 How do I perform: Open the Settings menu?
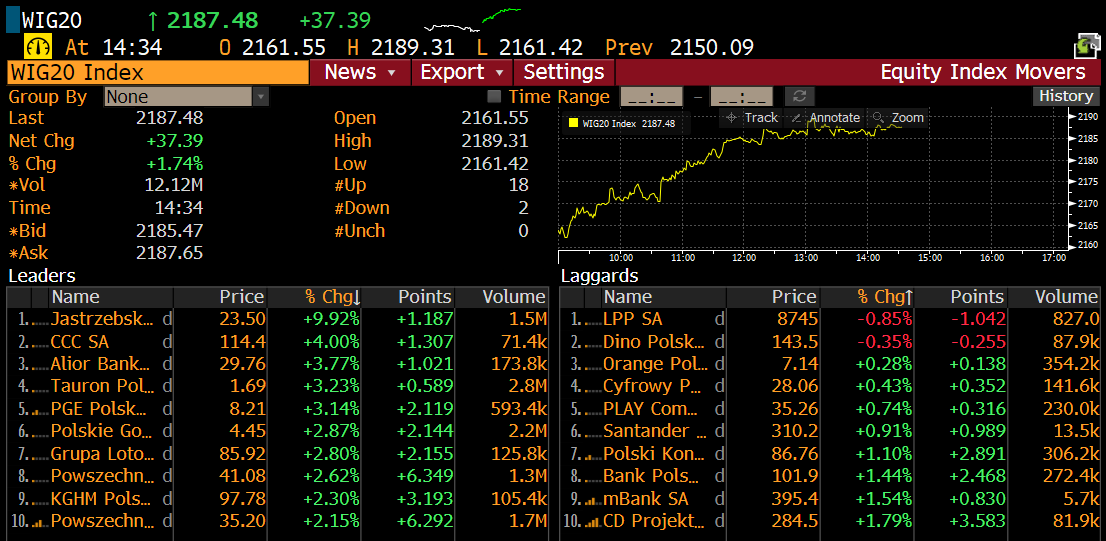564,72
